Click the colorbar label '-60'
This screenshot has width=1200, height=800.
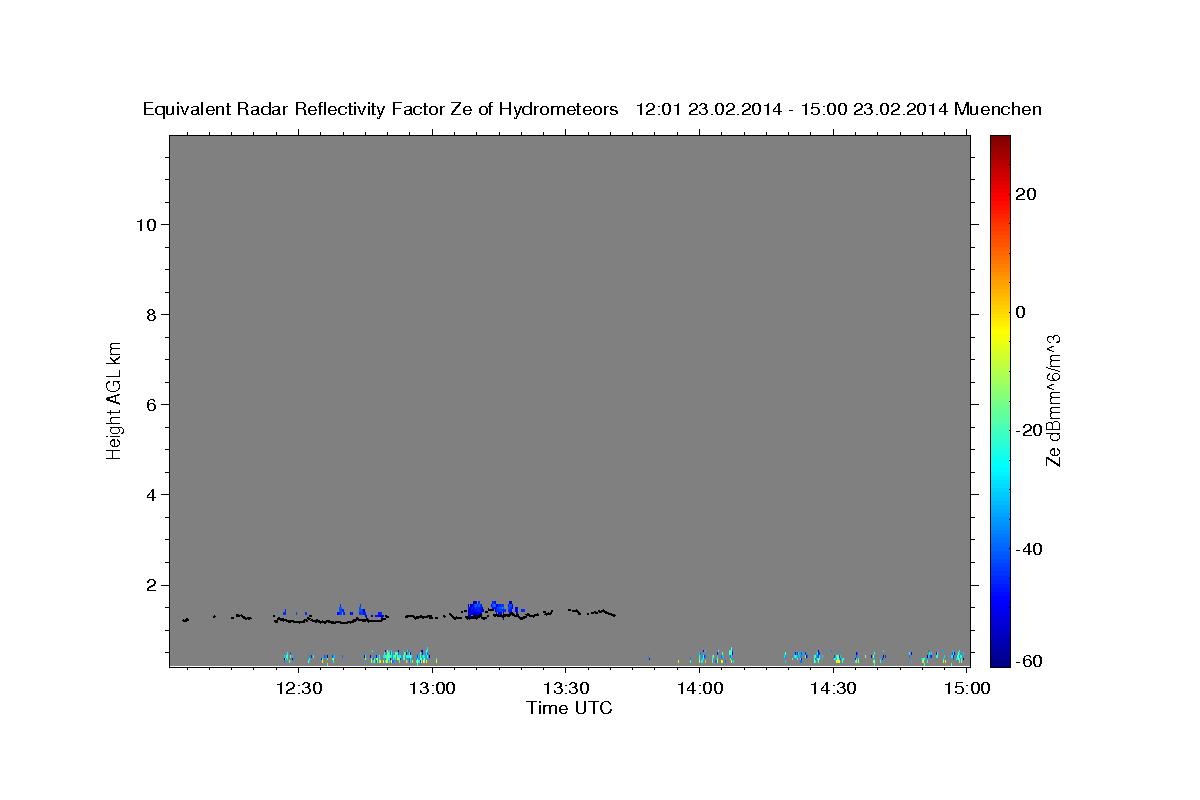tap(1029, 661)
